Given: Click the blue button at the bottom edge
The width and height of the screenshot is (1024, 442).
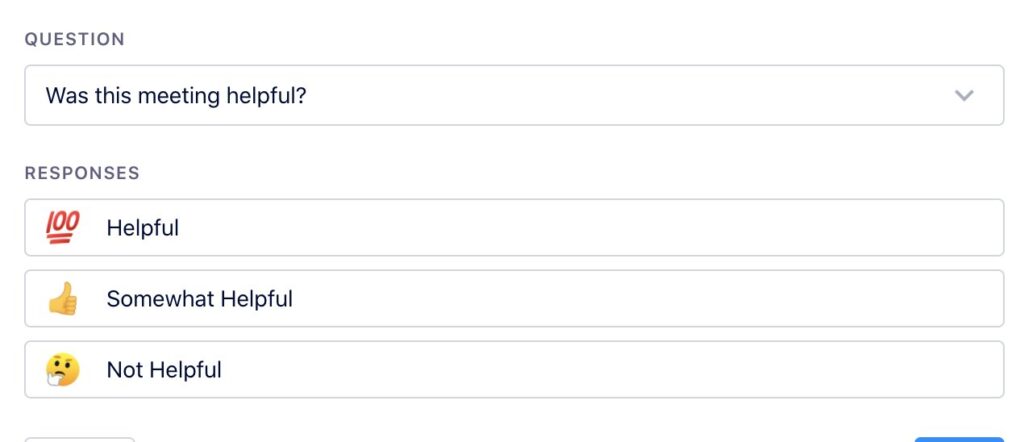Looking at the screenshot, I should coord(959,439).
